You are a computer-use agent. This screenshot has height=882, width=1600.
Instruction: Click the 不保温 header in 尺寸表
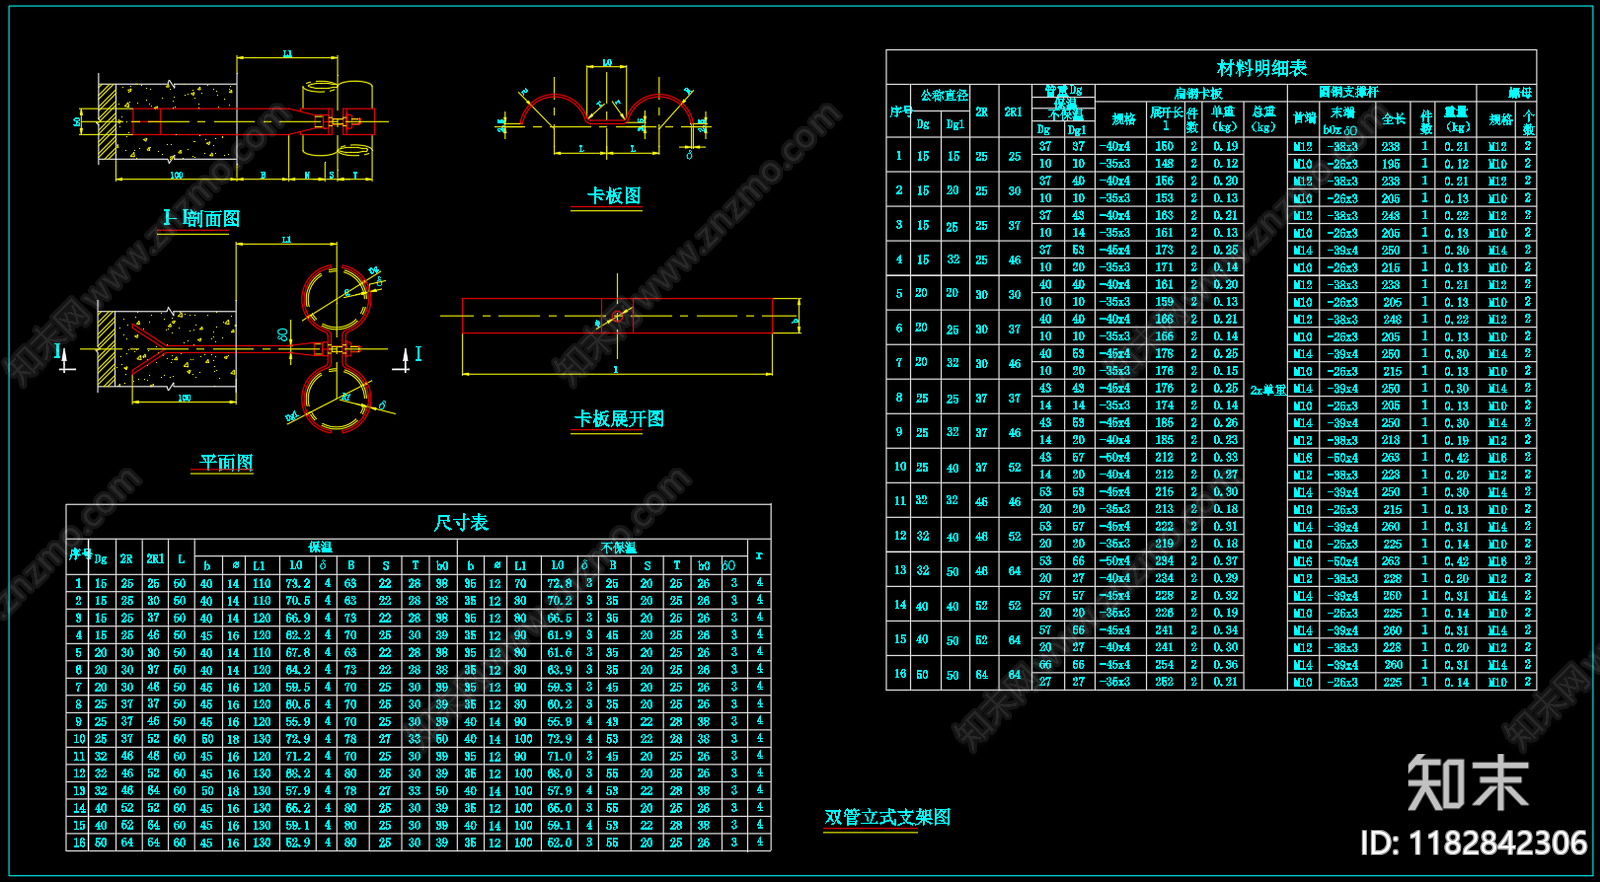pos(618,547)
